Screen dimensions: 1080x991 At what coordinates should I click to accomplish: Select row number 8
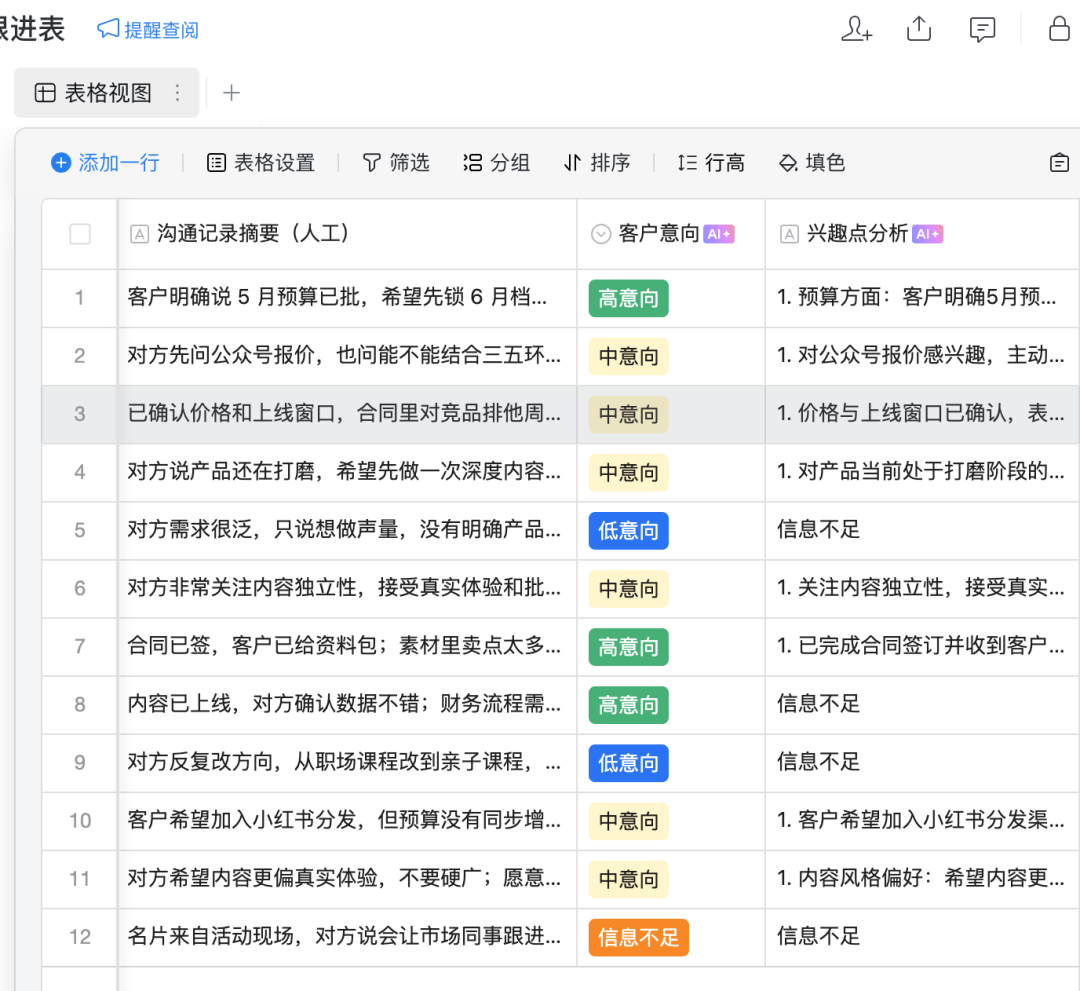[80, 705]
